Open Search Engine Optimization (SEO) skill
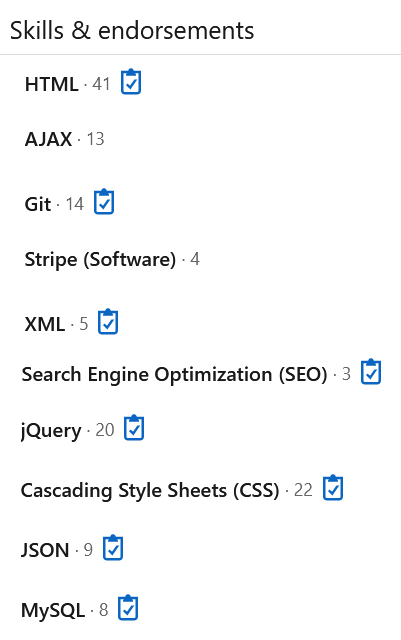Screen dimensions: 401x640 point(174,374)
